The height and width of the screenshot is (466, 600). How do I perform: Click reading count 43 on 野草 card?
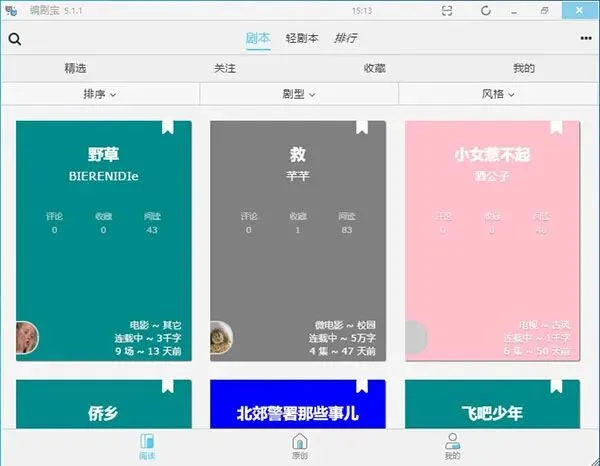coord(152,230)
